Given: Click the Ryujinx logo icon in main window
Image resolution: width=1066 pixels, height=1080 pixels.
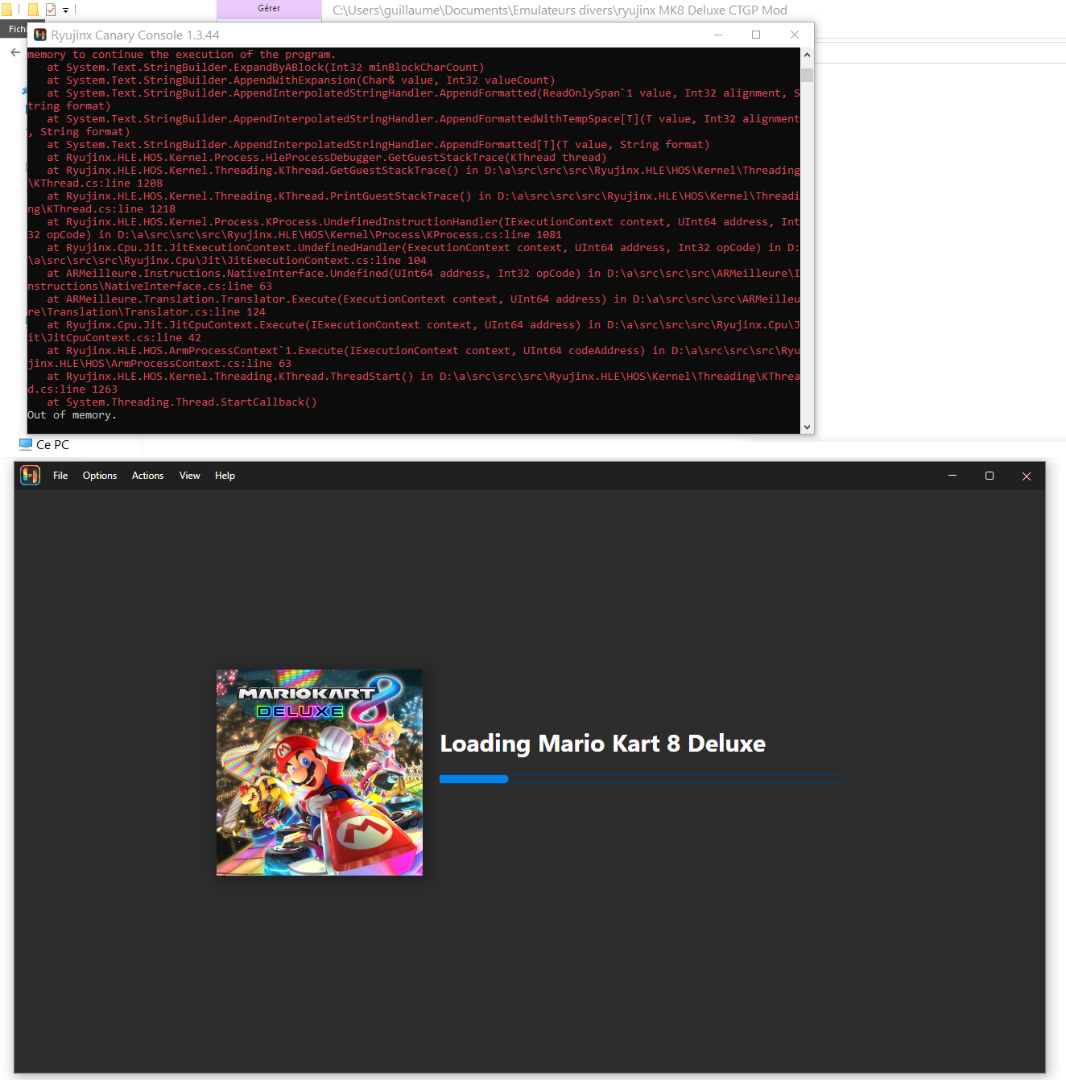Looking at the screenshot, I should click(x=30, y=475).
